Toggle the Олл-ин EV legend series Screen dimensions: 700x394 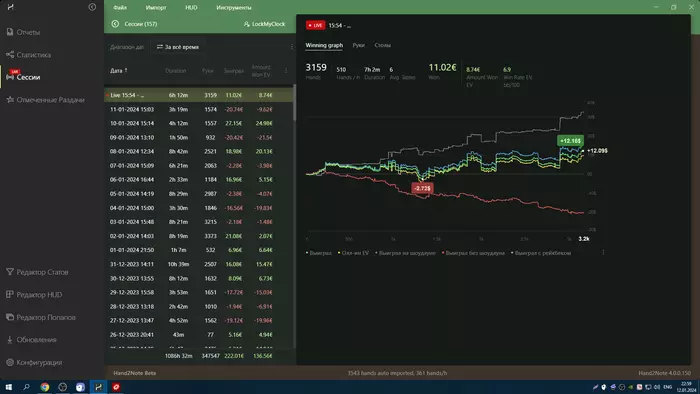tap(353, 253)
